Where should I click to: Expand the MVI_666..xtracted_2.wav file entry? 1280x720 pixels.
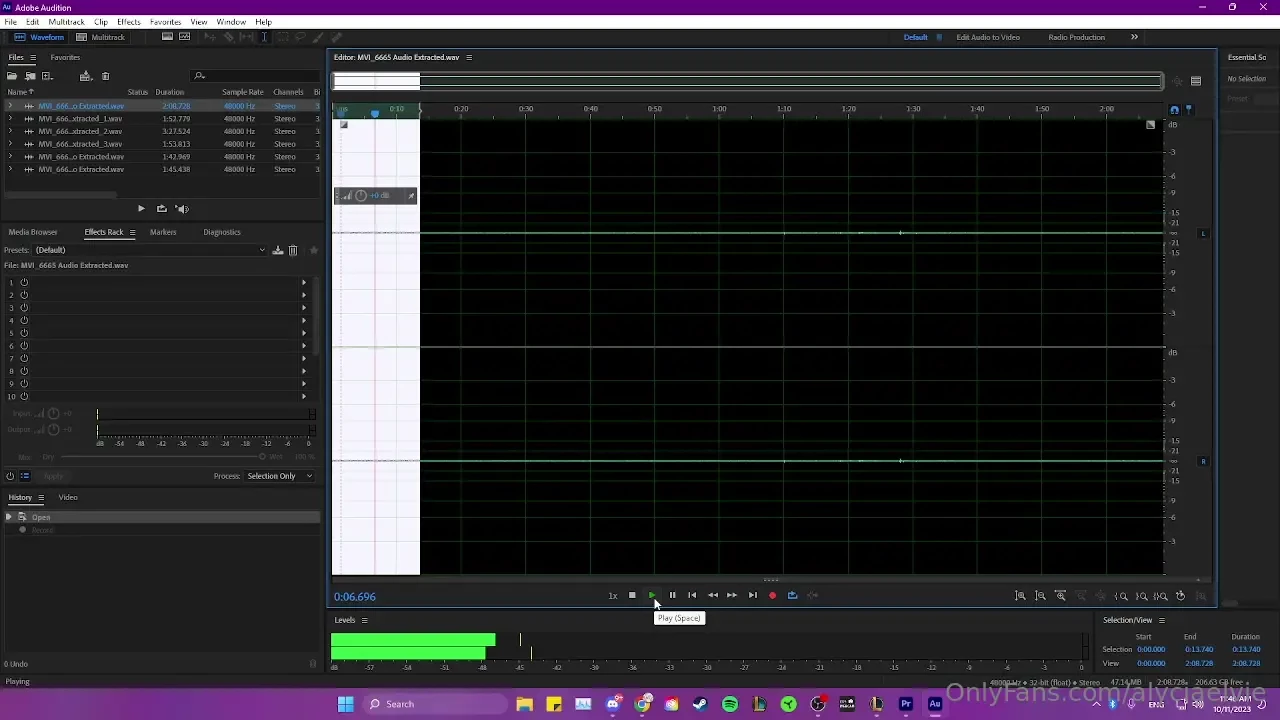coord(10,131)
